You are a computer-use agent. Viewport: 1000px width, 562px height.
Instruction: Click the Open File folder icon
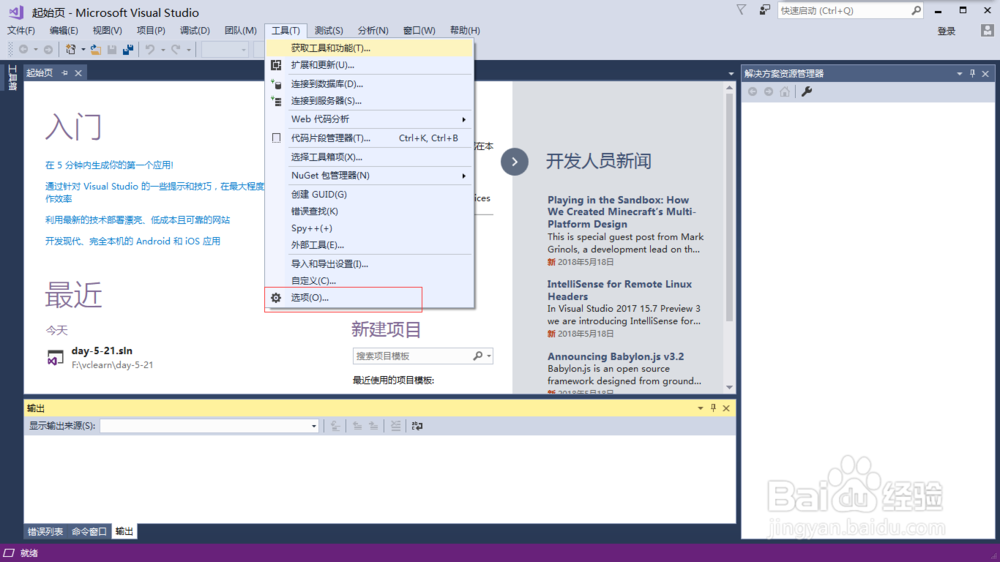[96, 50]
